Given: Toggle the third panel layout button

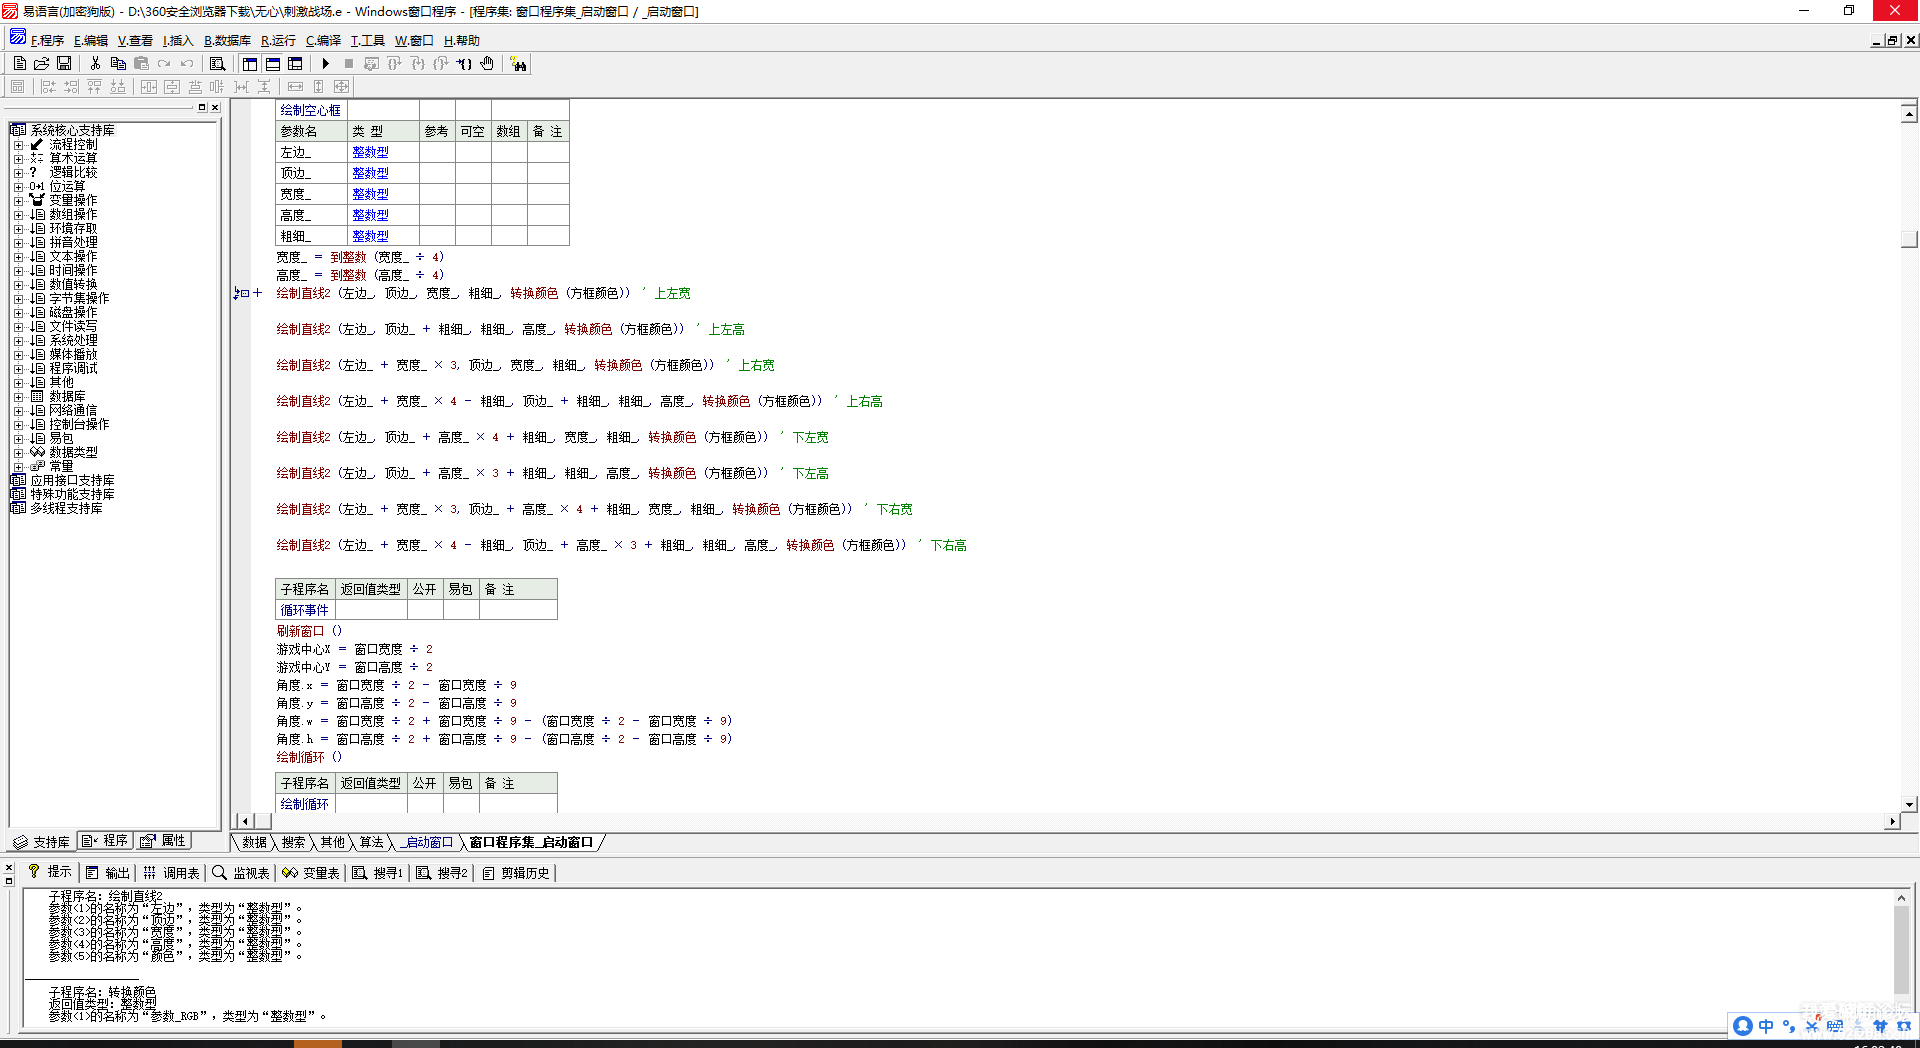Looking at the screenshot, I should [295, 64].
